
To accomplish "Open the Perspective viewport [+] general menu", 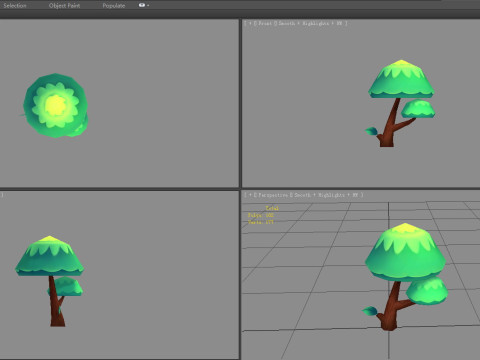I will pos(250,195).
